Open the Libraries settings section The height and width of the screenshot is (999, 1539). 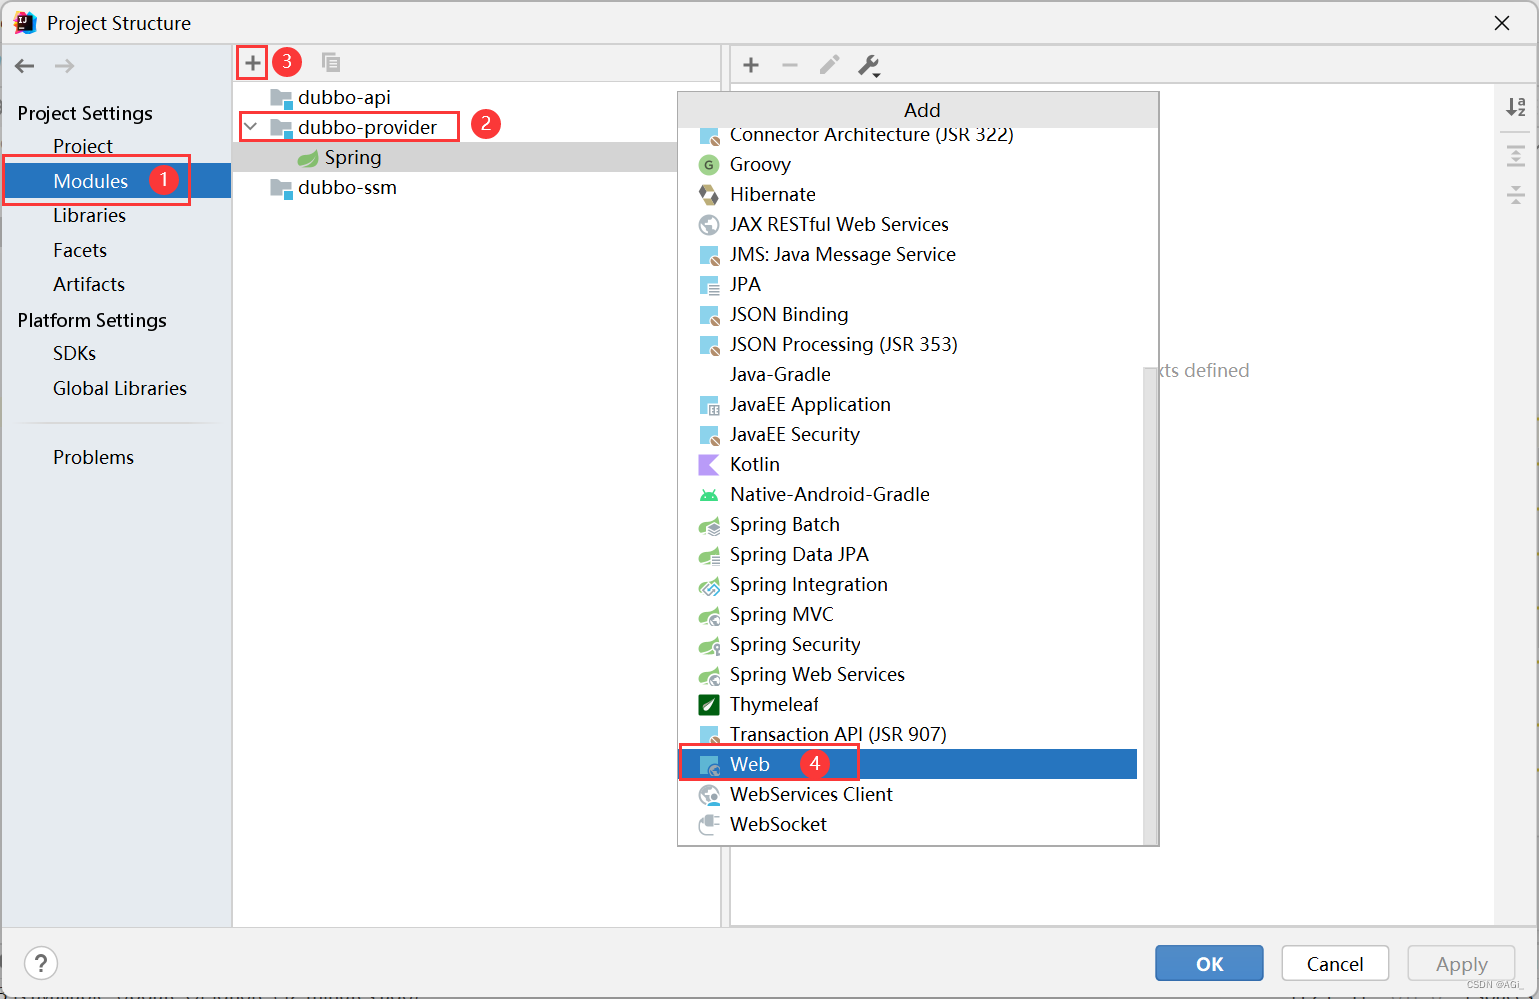point(90,215)
